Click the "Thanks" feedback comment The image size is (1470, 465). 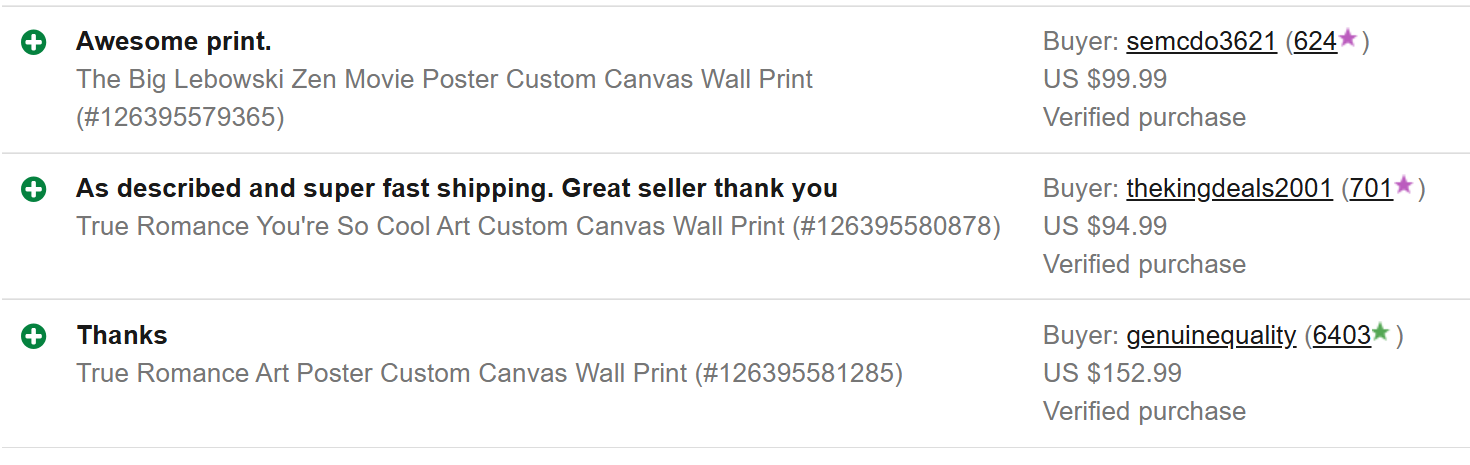tap(122, 335)
